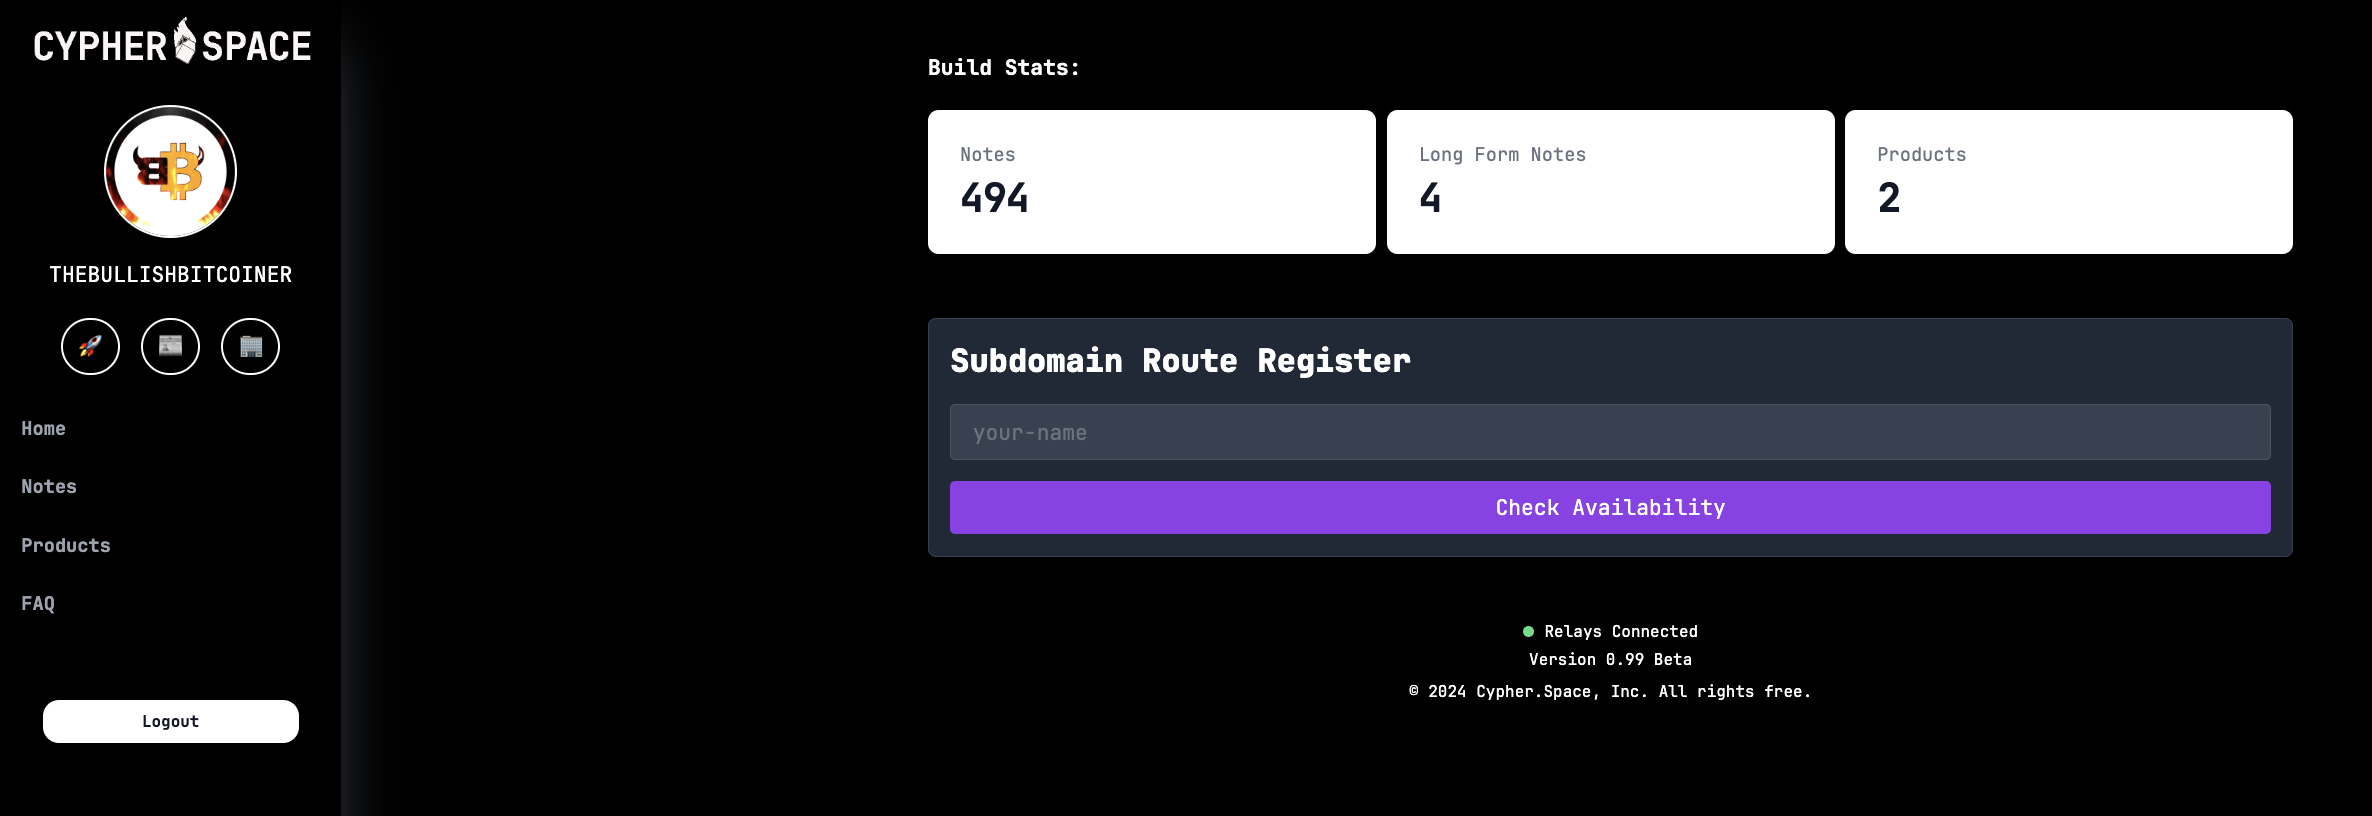
Task: Click the Cypher.Space copyright footer text
Action: tap(1610, 692)
